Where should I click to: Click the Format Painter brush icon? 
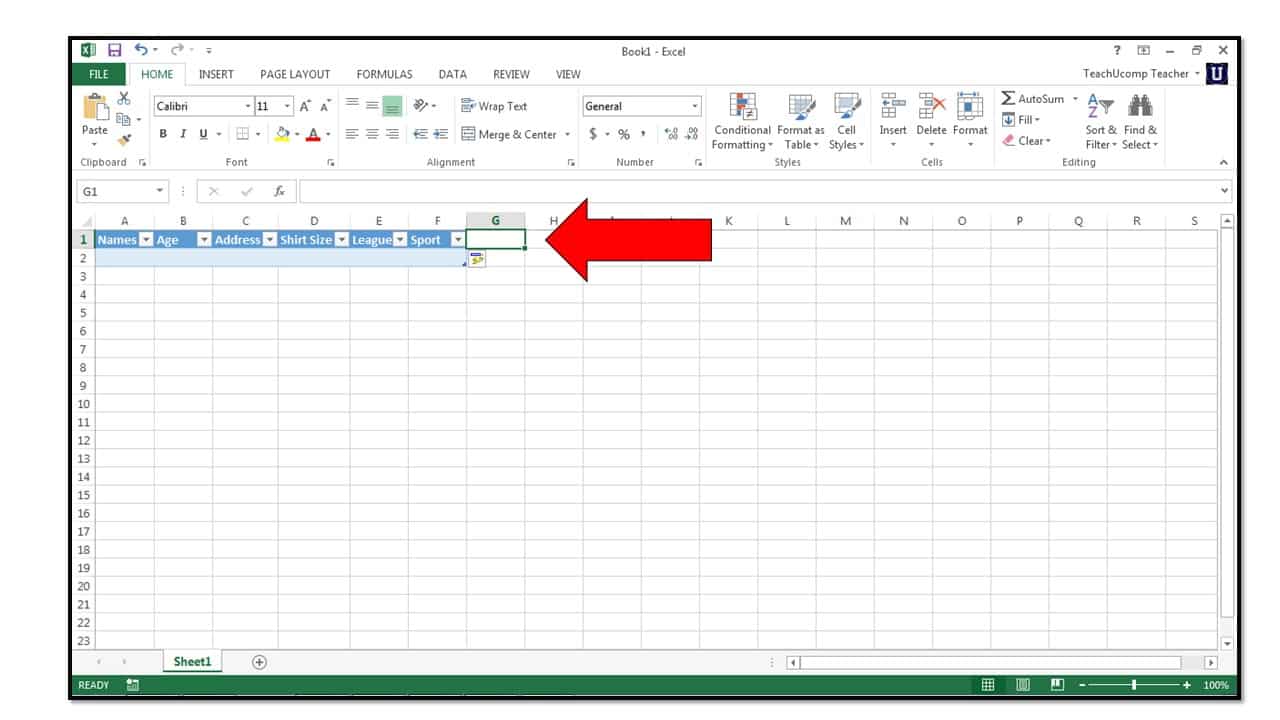pyautogui.click(x=125, y=141)
